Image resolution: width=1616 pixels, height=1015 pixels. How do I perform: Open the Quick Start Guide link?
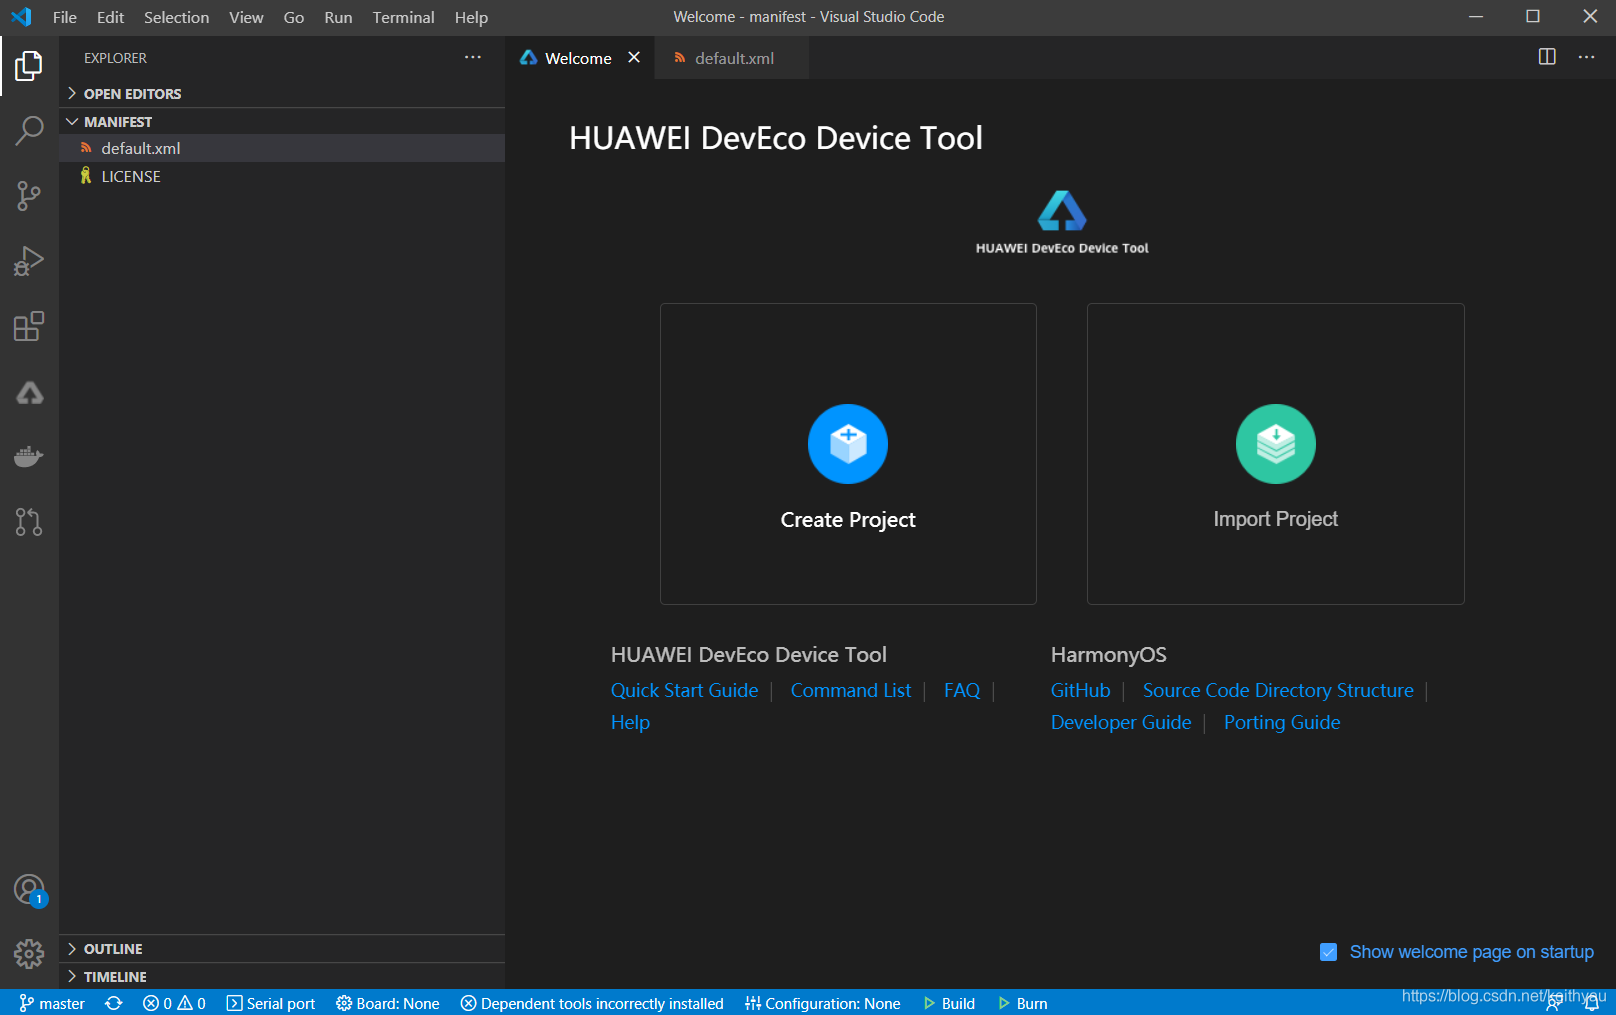pos(684,690)
